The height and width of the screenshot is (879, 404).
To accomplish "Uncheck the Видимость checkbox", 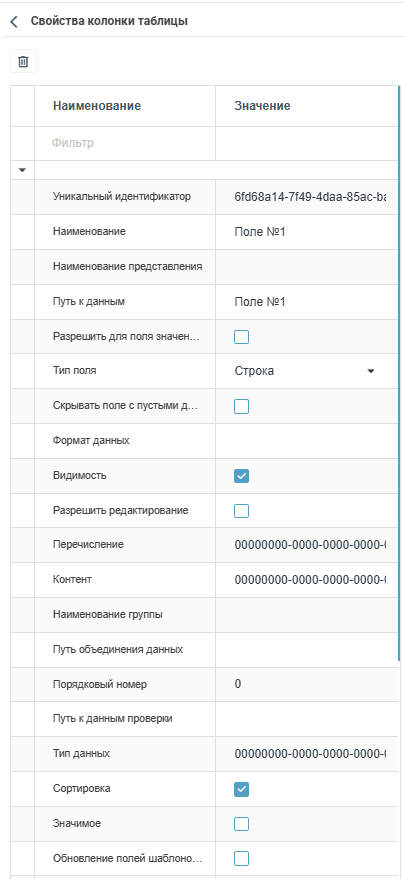I will point(242,476).
